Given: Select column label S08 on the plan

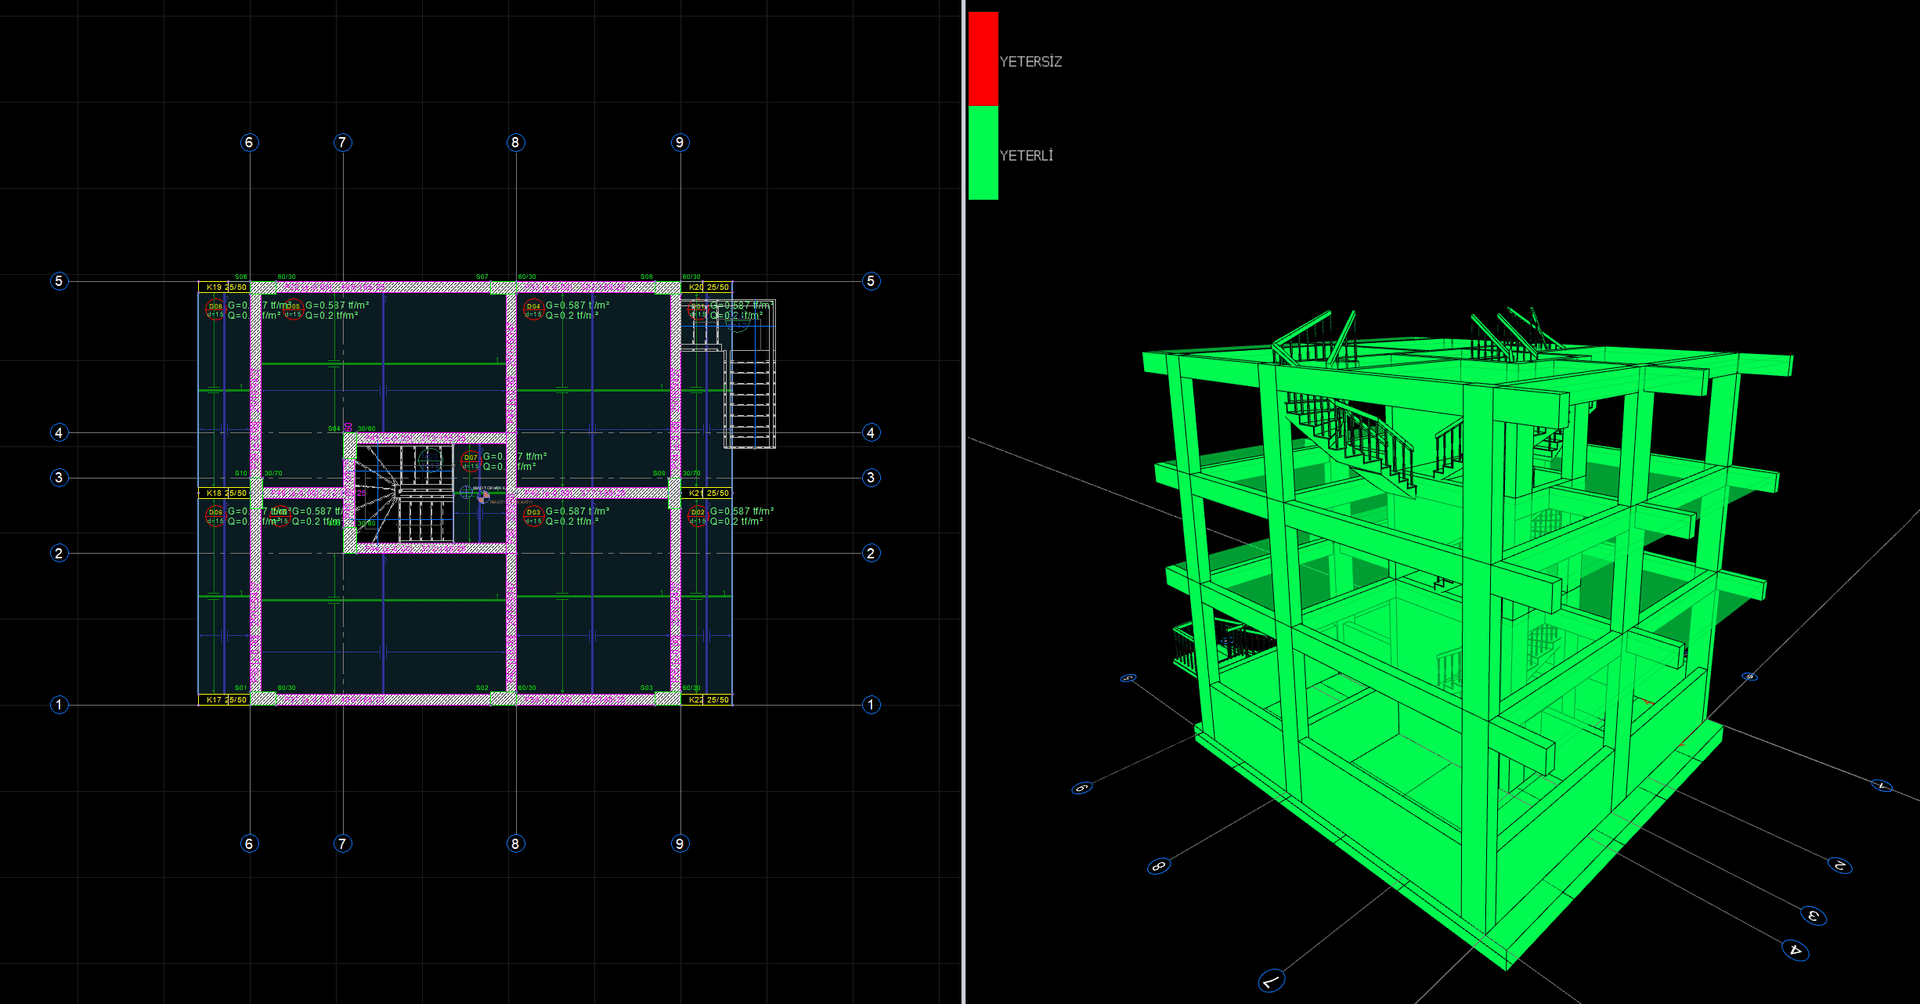Looking at the screenshot, I should click(x=647, y=277).
